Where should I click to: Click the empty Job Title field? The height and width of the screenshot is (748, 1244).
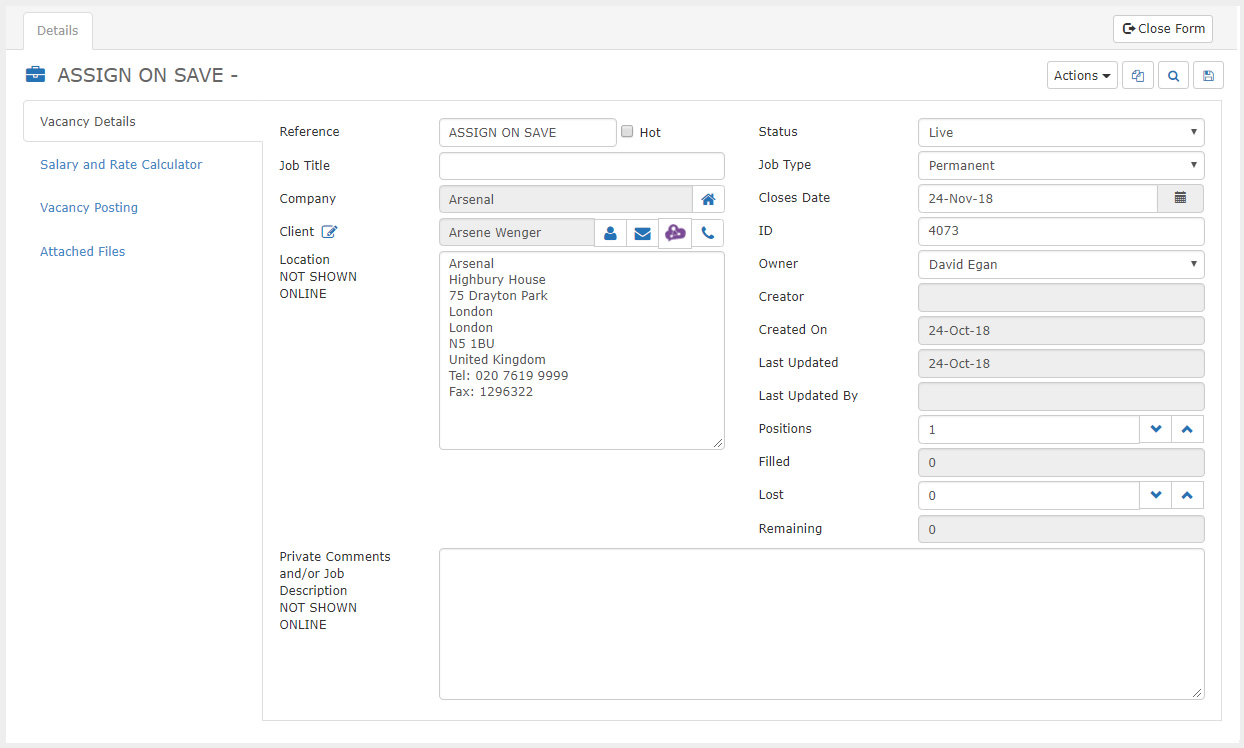pyautogui.click(x=582, y=166)
